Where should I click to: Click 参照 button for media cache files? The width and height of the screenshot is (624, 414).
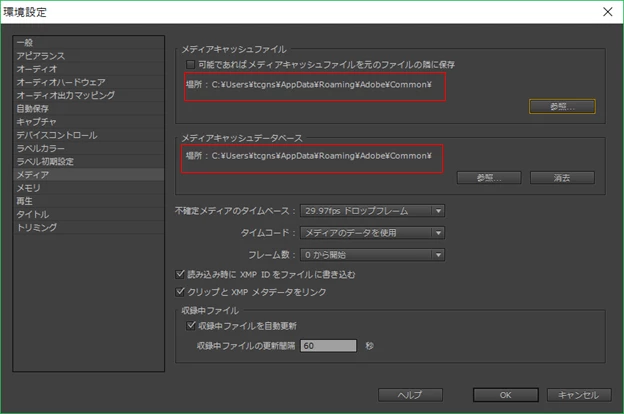[562, 106]
